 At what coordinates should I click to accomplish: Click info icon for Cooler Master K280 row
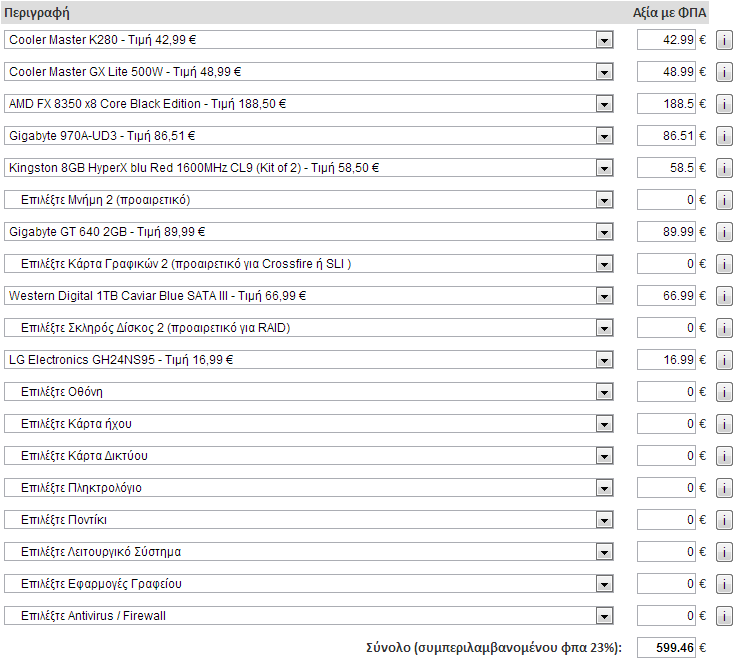pyautogui.click(x=724, y=40)
